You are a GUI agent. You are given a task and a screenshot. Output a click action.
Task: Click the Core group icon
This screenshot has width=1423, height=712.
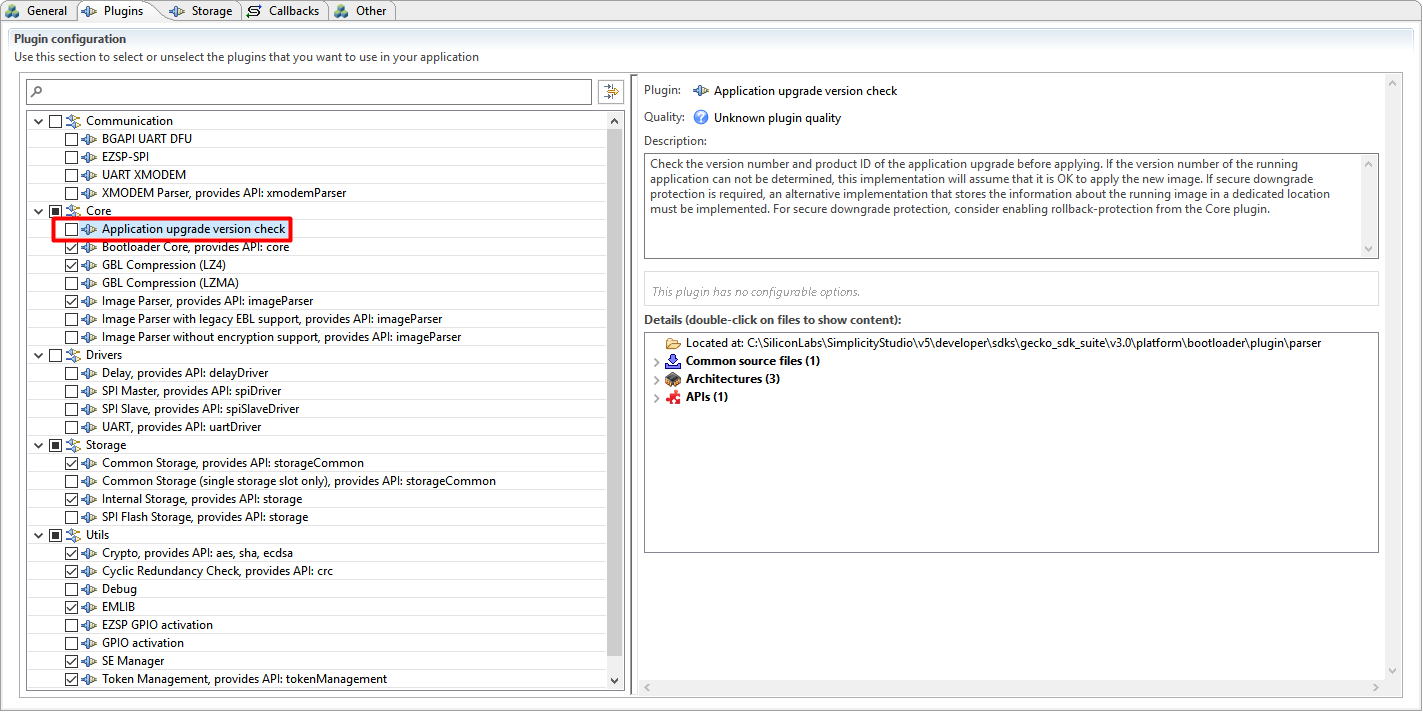pos(73,211)
